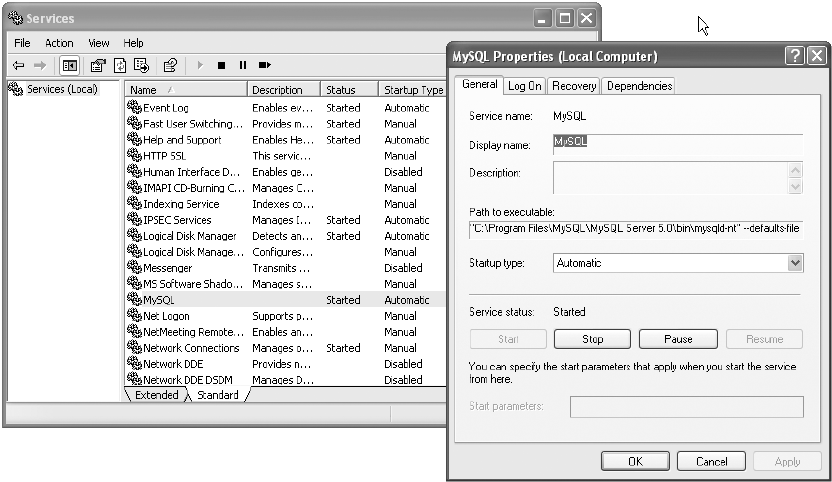Image resolution: width=832 pixels, height=482 pixels.
Task: Click inside the Description text box
Action: pos(671,178)
